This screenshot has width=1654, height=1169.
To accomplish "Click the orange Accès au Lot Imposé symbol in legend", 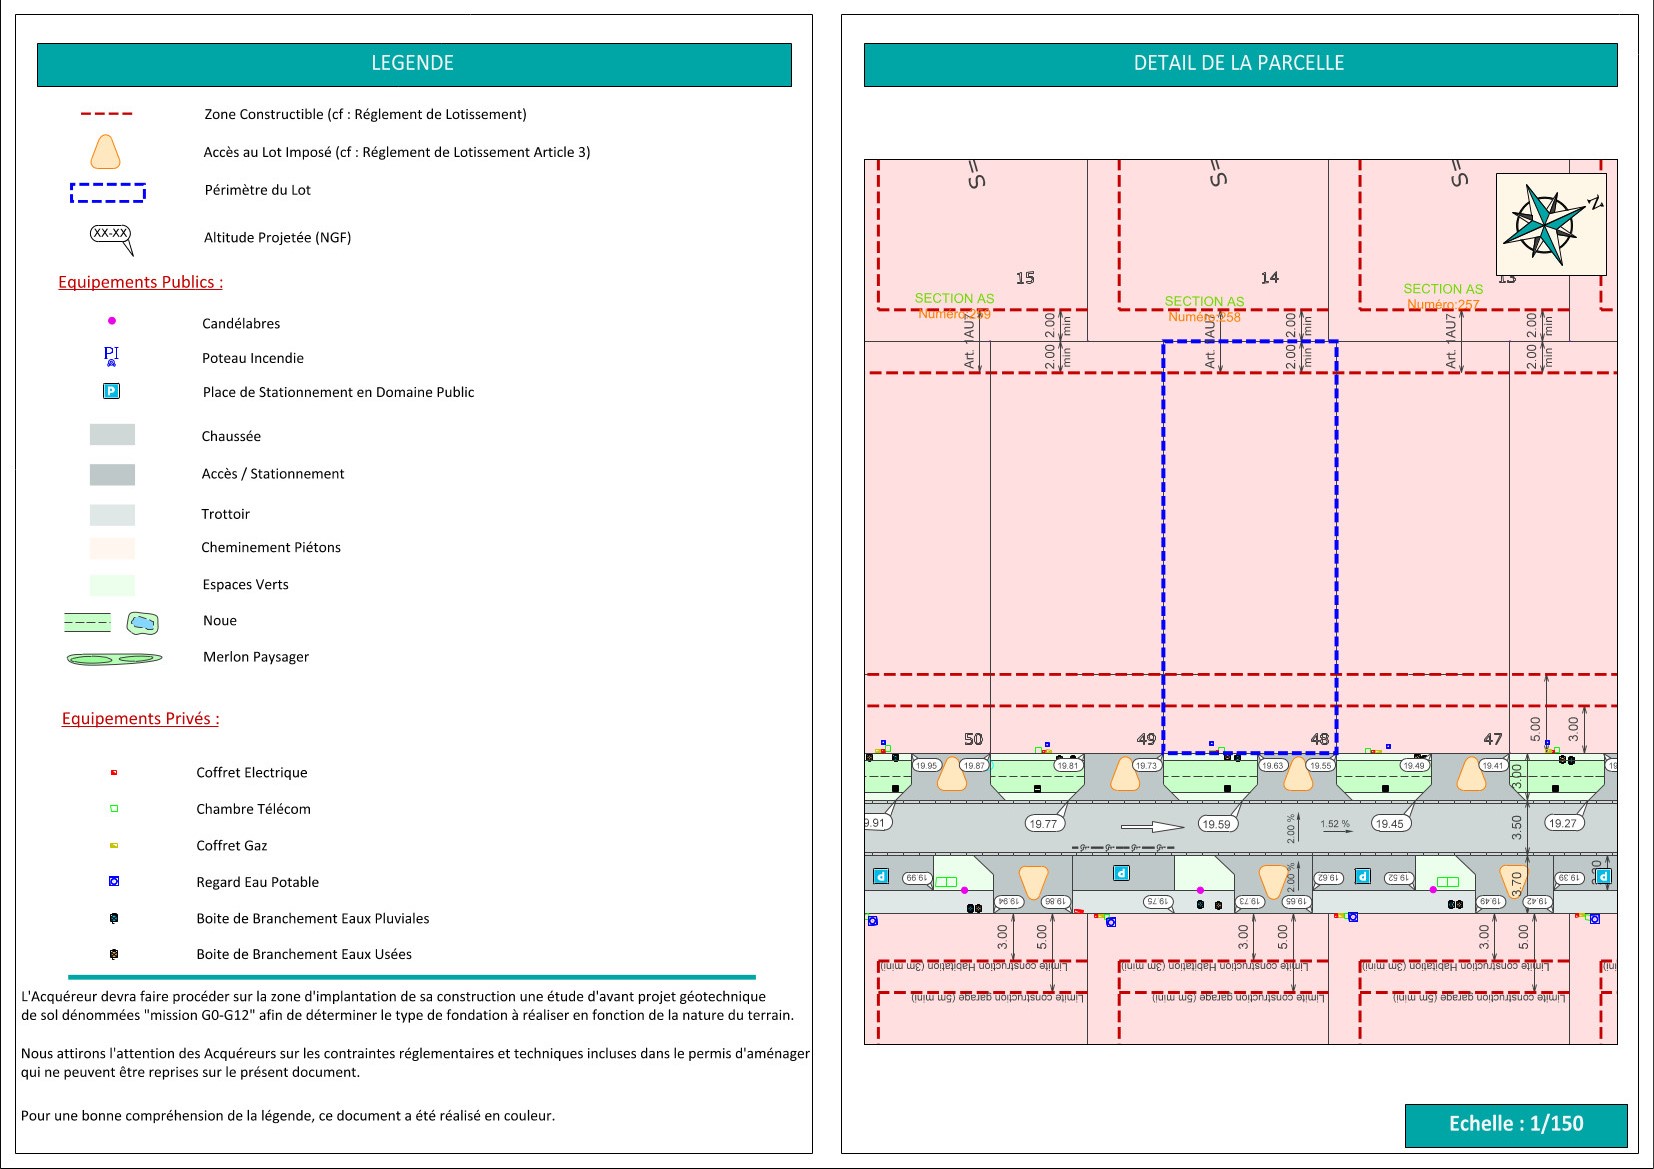I will (x=105, y=152).
